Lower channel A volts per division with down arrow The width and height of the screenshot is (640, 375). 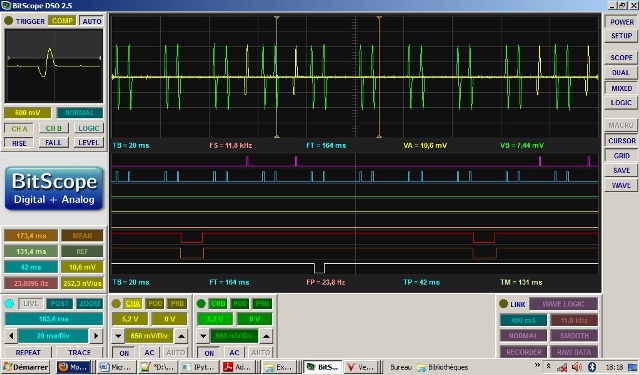click(x=118, y=336)
